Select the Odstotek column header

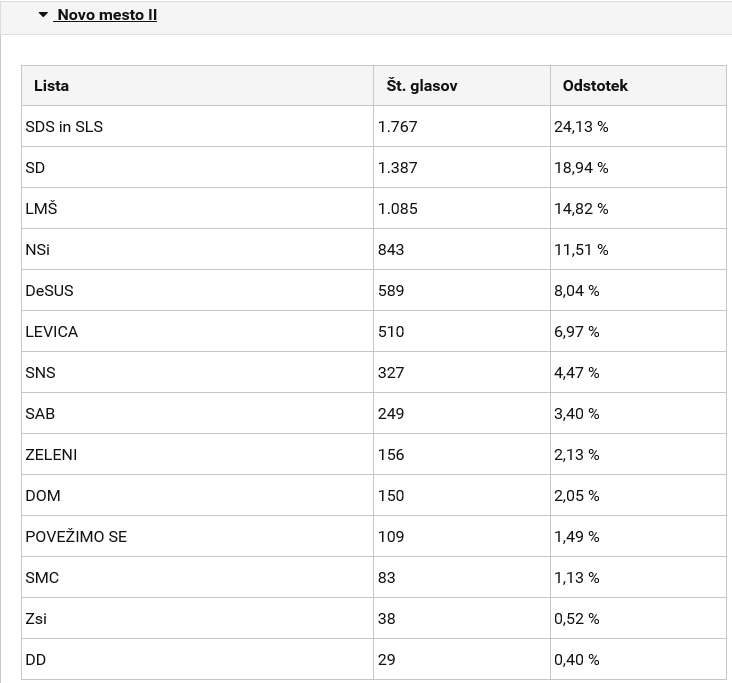pyautogui.click(x=595, y=86)
